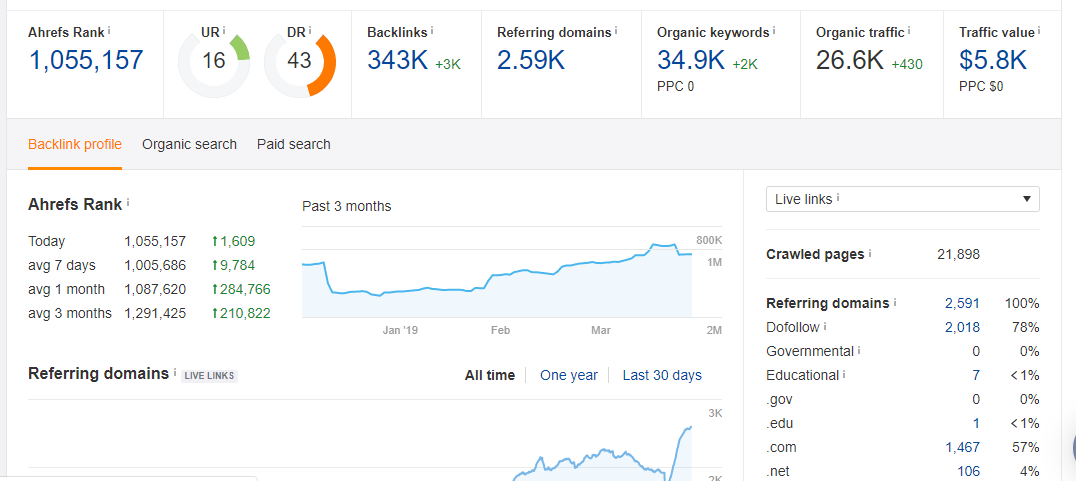Click info icon beside DR gauge label
The height and width of the screenshot is (481, 1076).
(310, 30)
